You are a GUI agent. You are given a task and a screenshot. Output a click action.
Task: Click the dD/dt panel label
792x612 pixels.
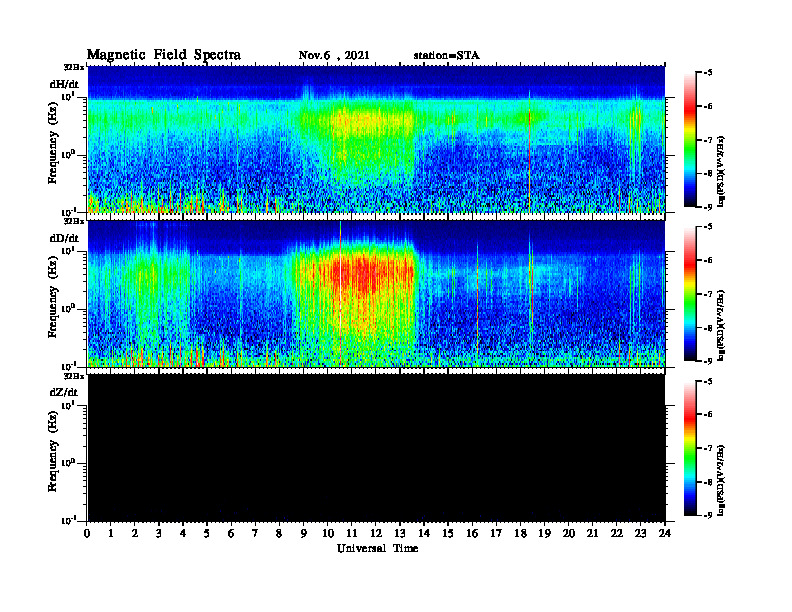point(64,238)
